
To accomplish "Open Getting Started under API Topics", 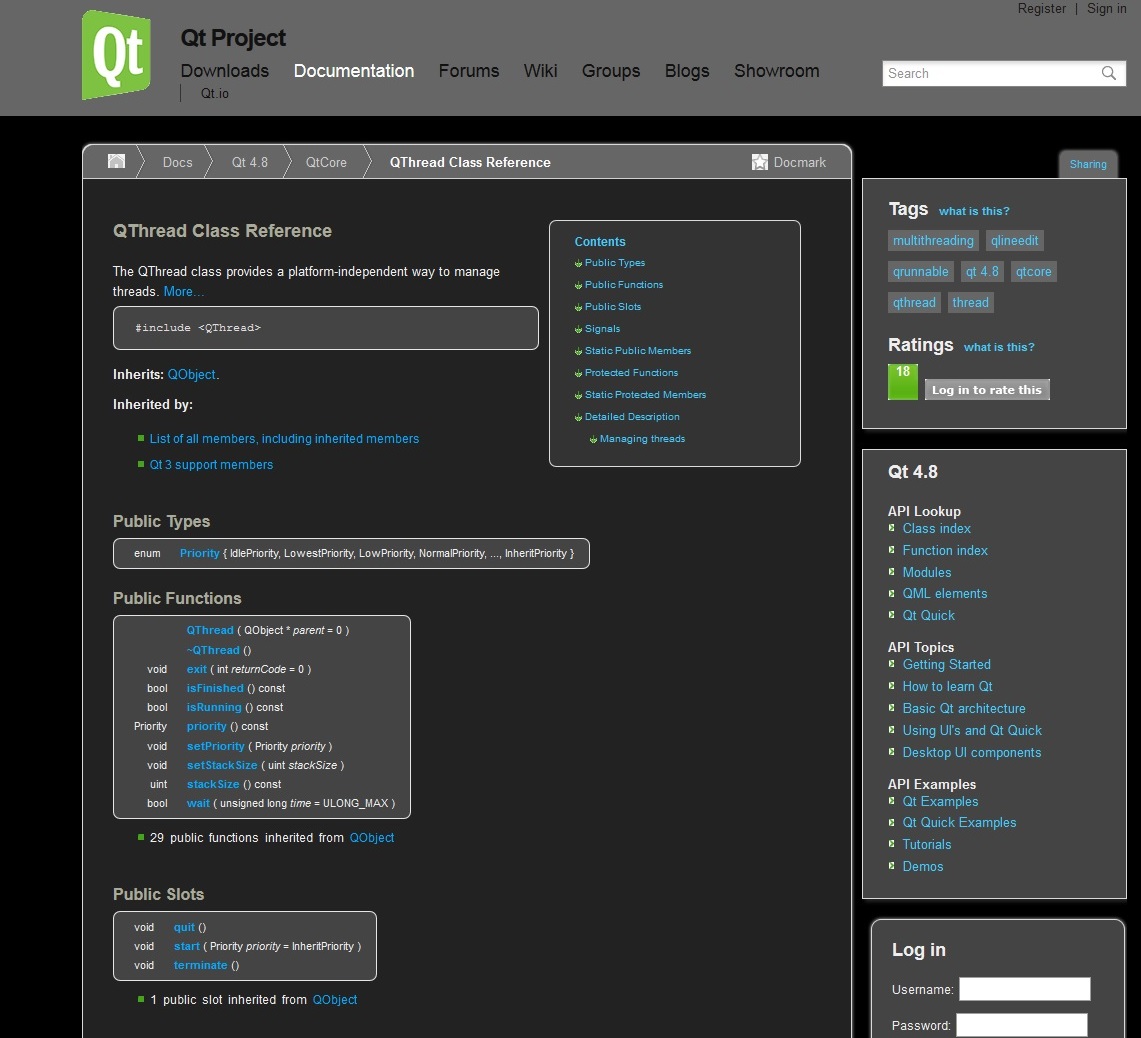I will tap(946, 665).
